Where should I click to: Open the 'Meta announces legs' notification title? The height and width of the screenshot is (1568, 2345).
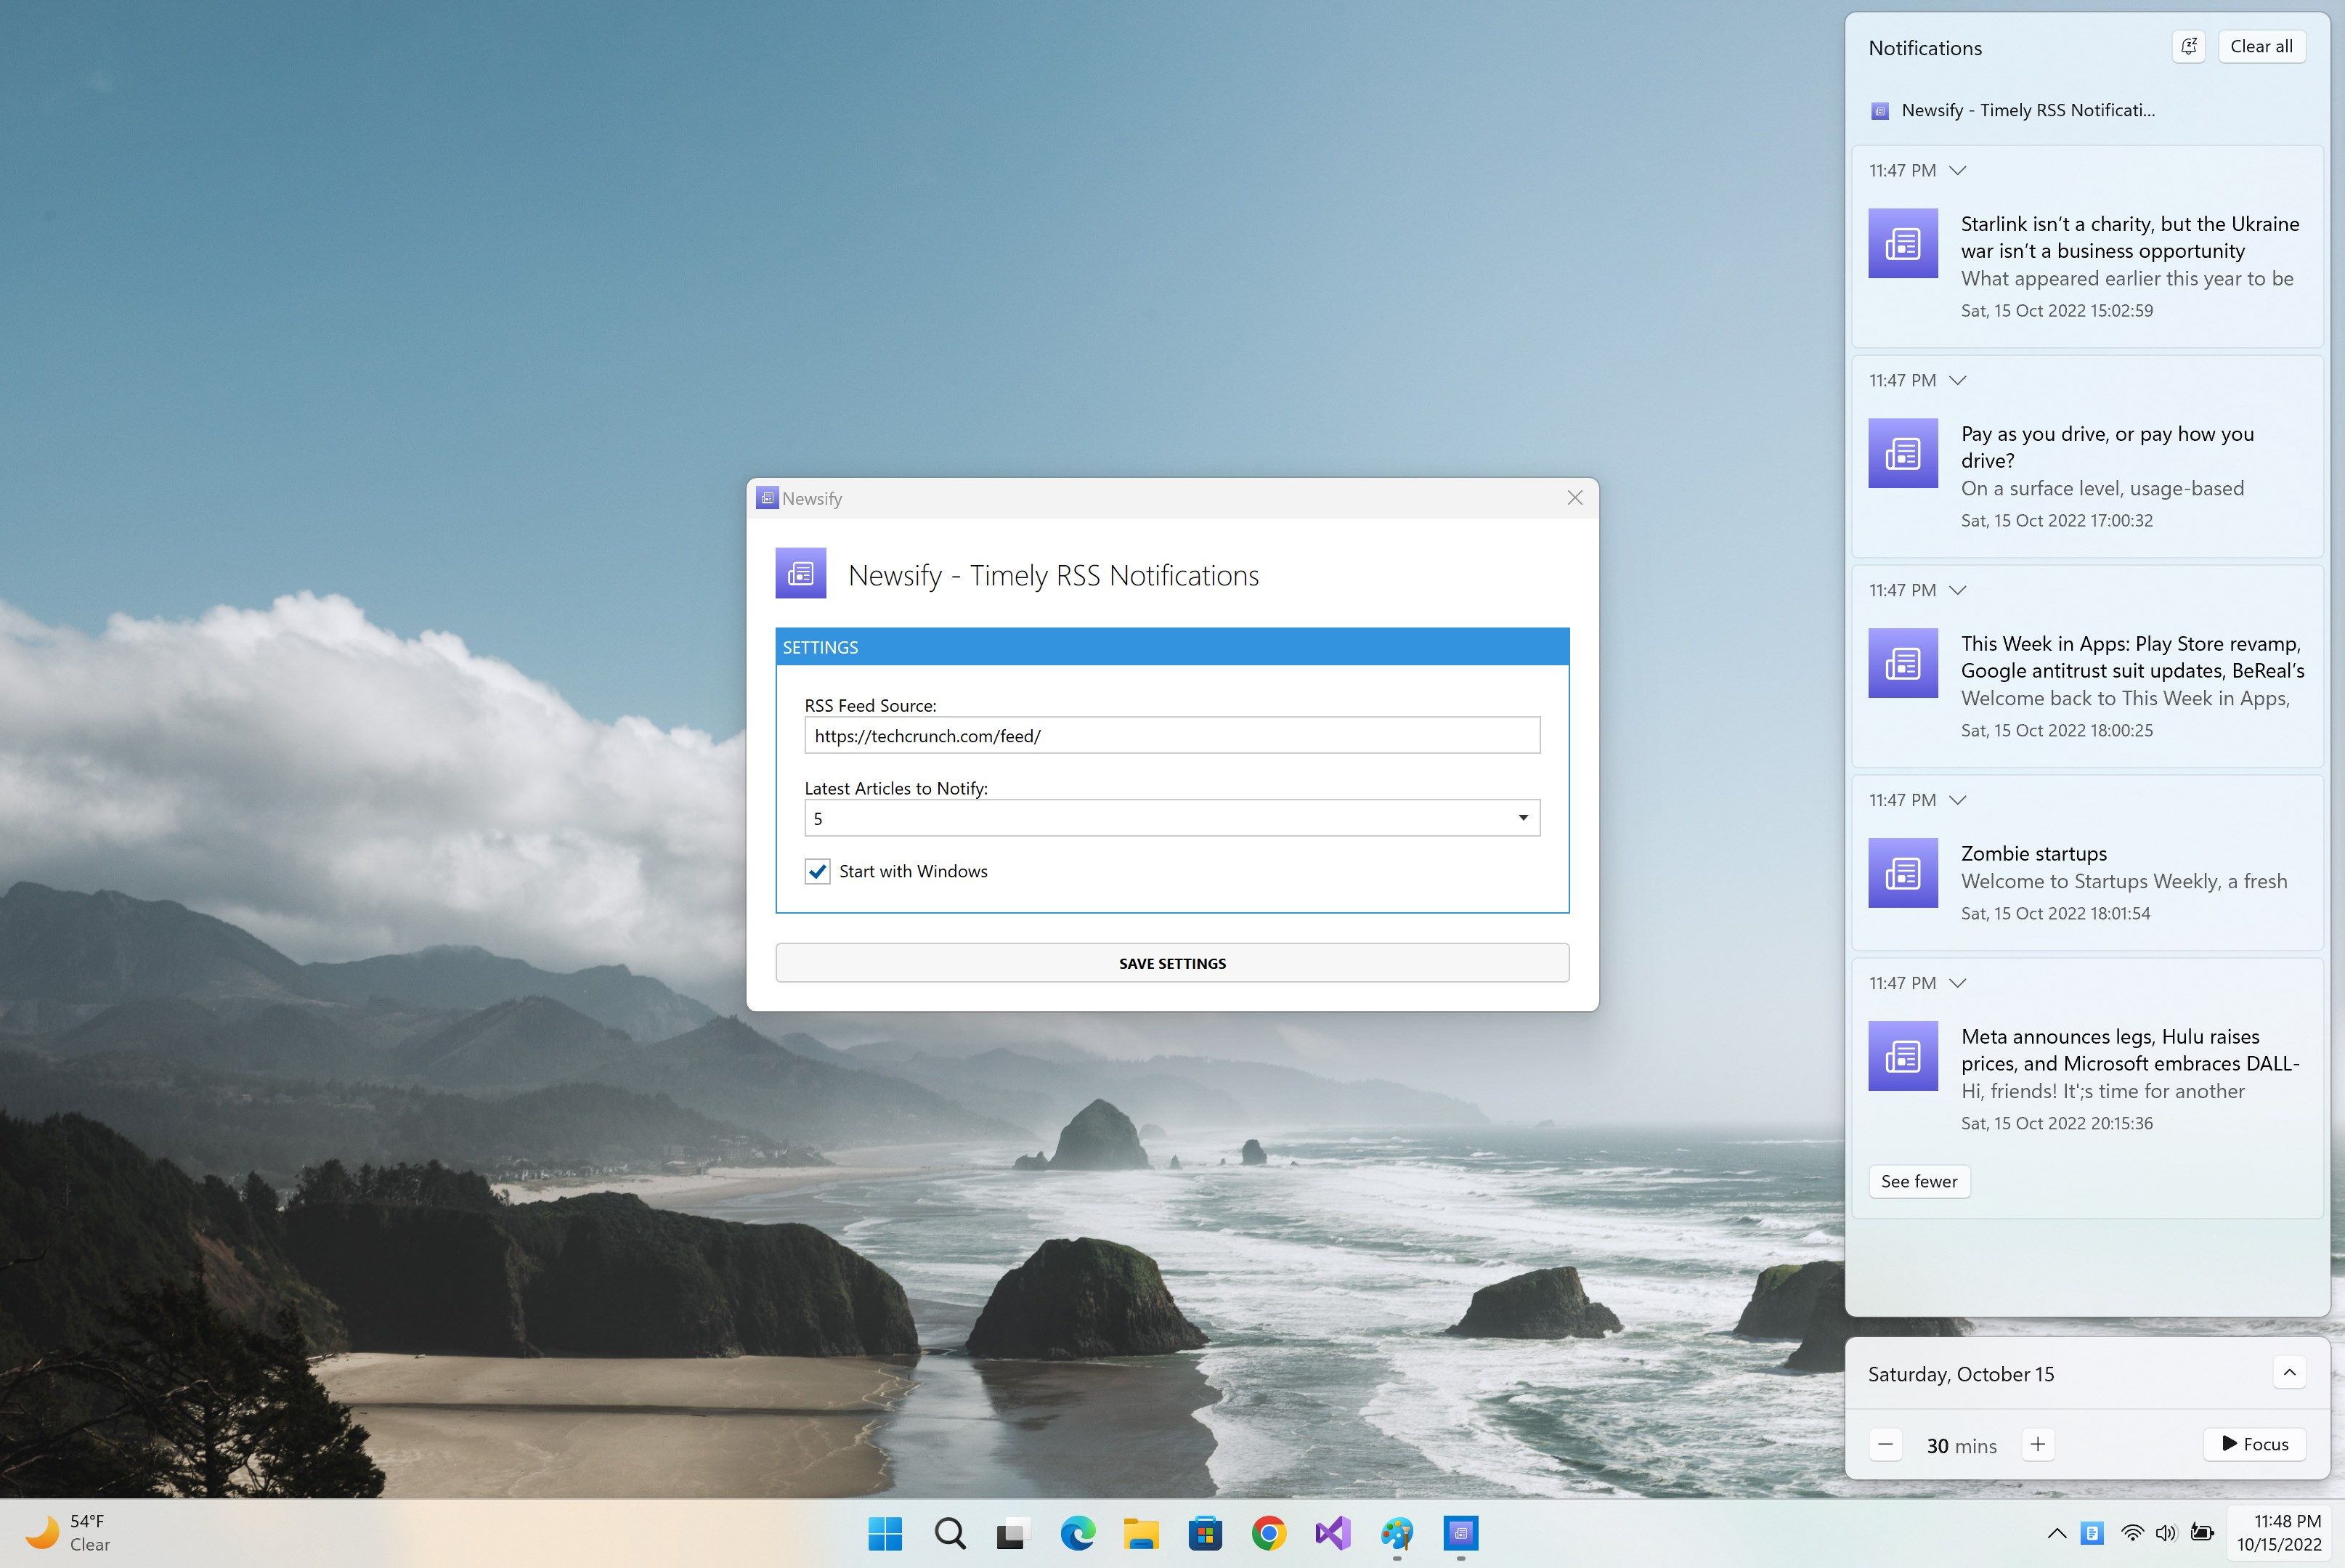click(x=2130, y=1050)
